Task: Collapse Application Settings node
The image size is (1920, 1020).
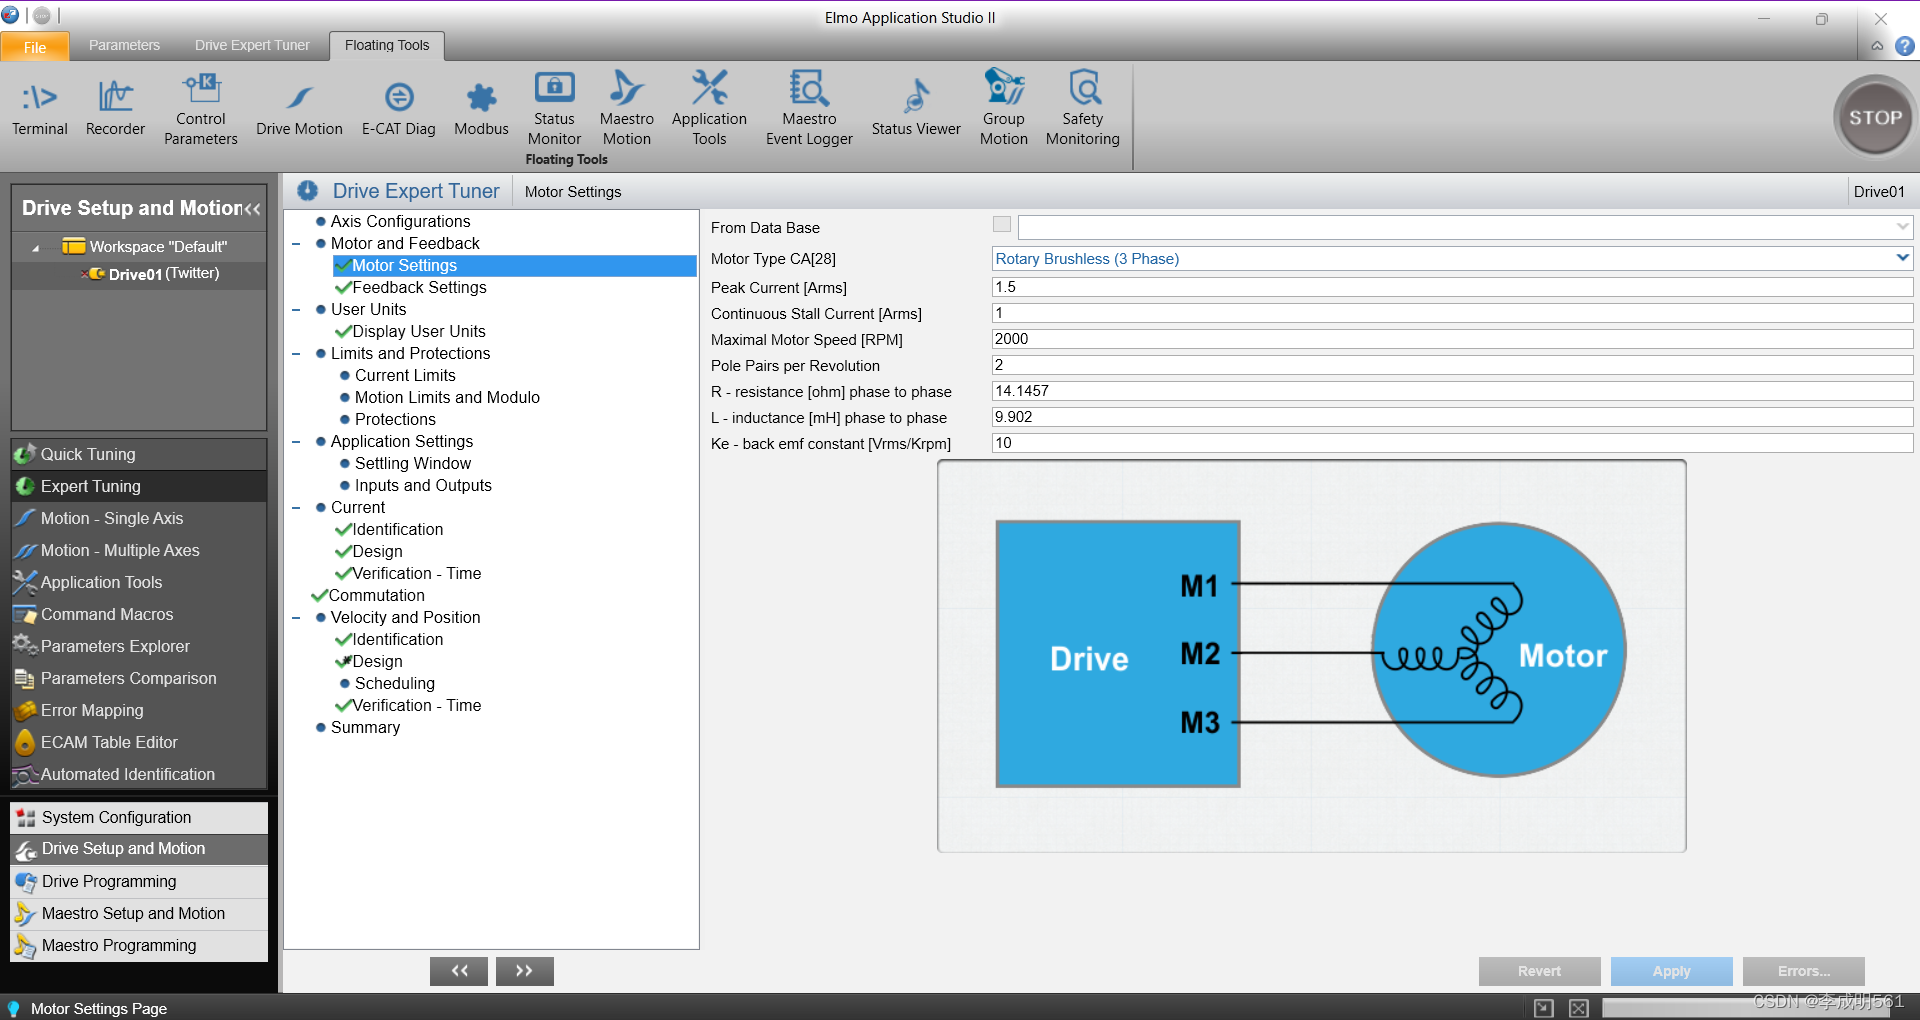Action: tap(296, 442)
